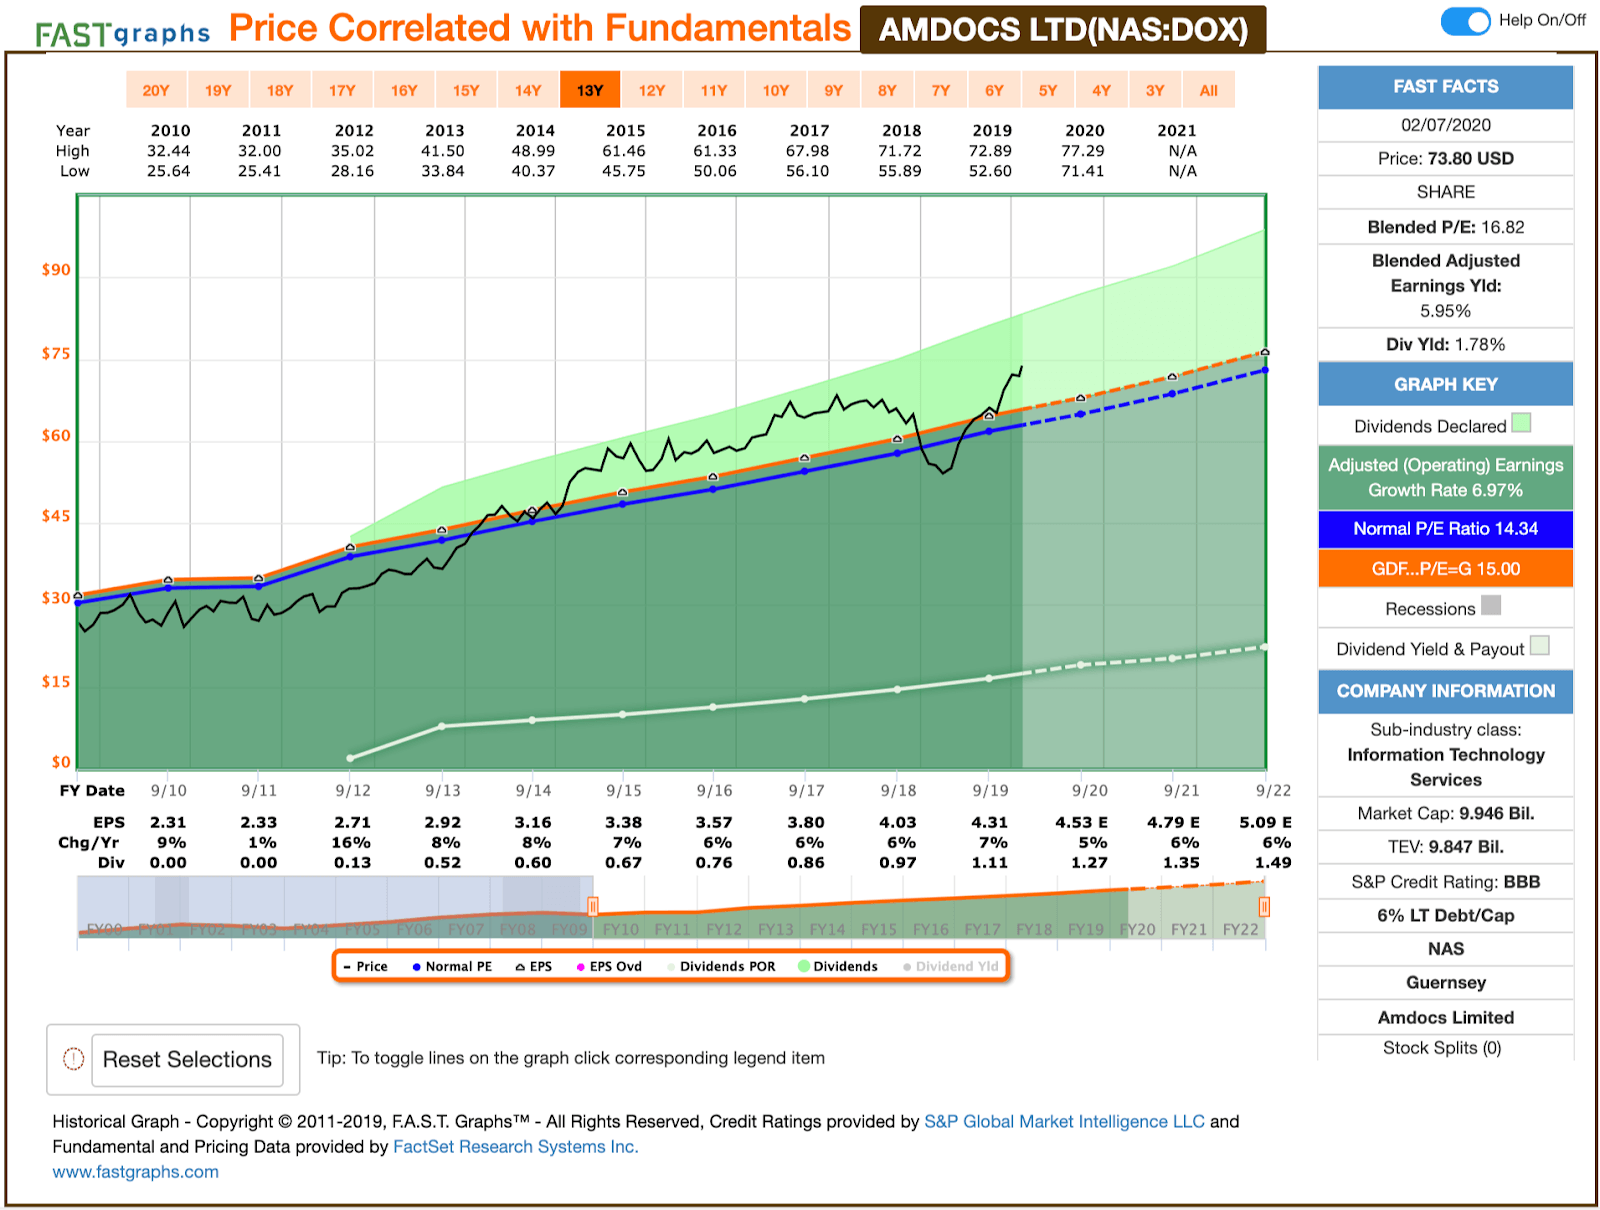Select the 12Y time range tab
Image resolution: width=1600 pixels, height=1210 pixels.
pyautogui.click(x=652, y=90)
